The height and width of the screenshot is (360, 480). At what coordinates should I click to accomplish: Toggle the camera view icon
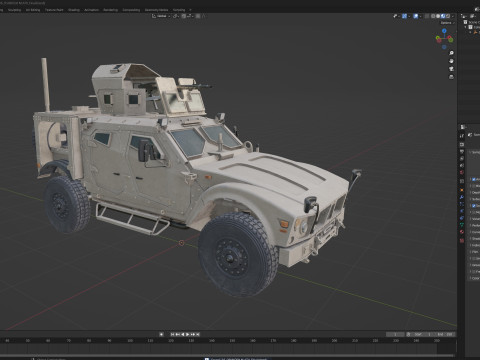[x=451, y=69]
